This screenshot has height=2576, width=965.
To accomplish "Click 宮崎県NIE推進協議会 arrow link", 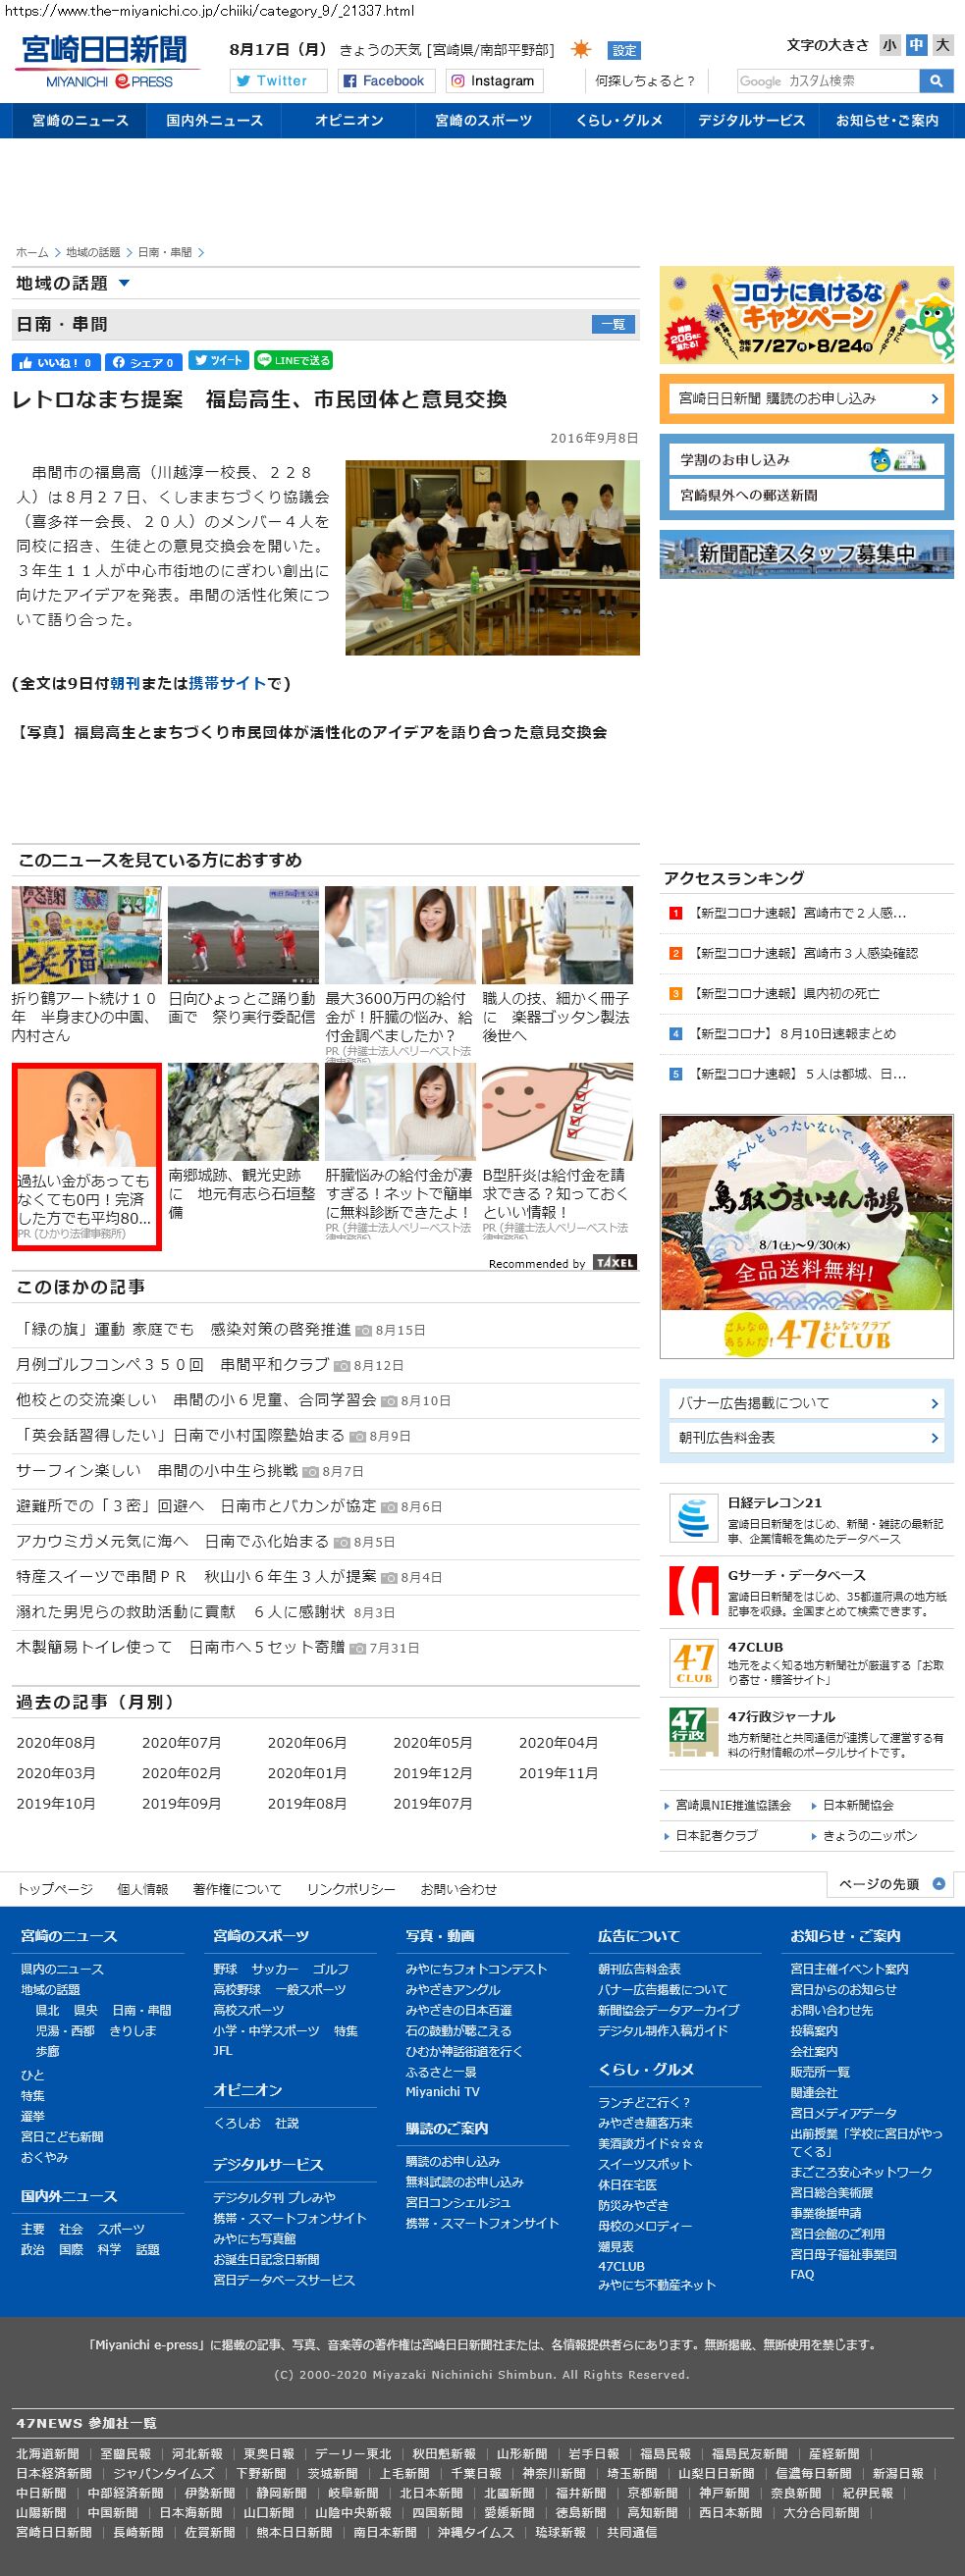I will coord(733,1805).
